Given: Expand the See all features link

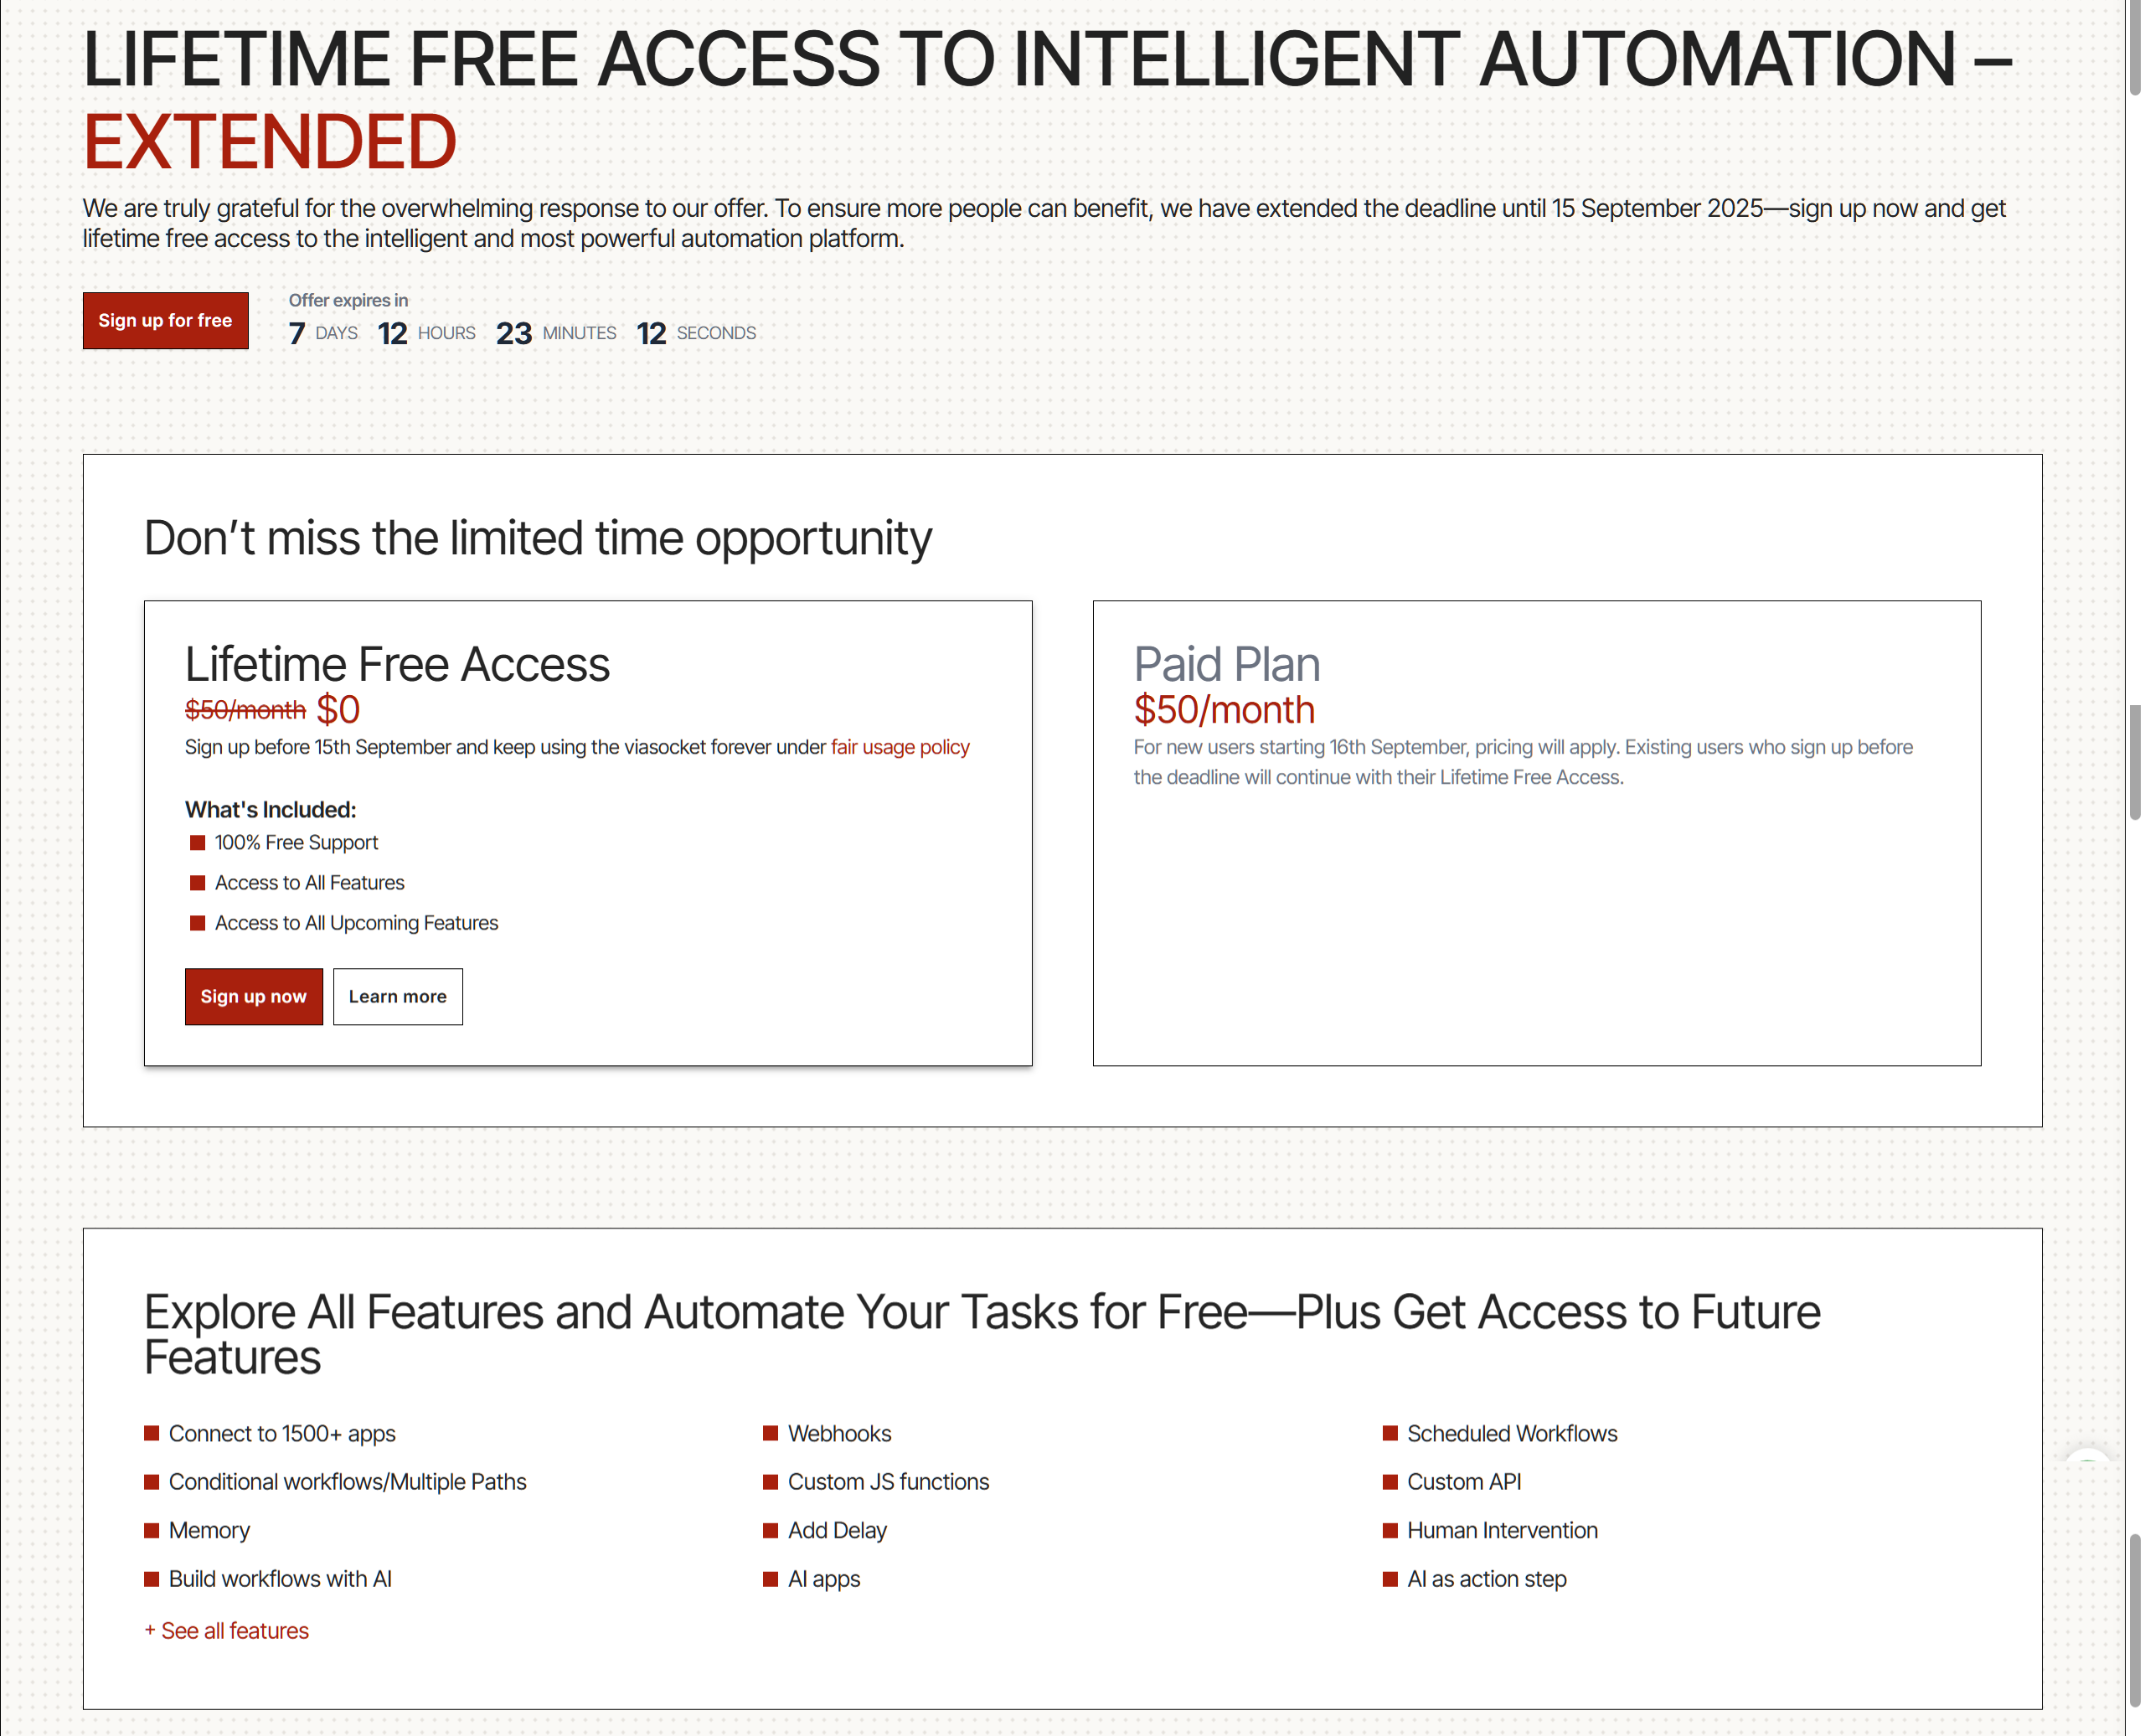Looking at the screenshot, I should [227, 1630].
